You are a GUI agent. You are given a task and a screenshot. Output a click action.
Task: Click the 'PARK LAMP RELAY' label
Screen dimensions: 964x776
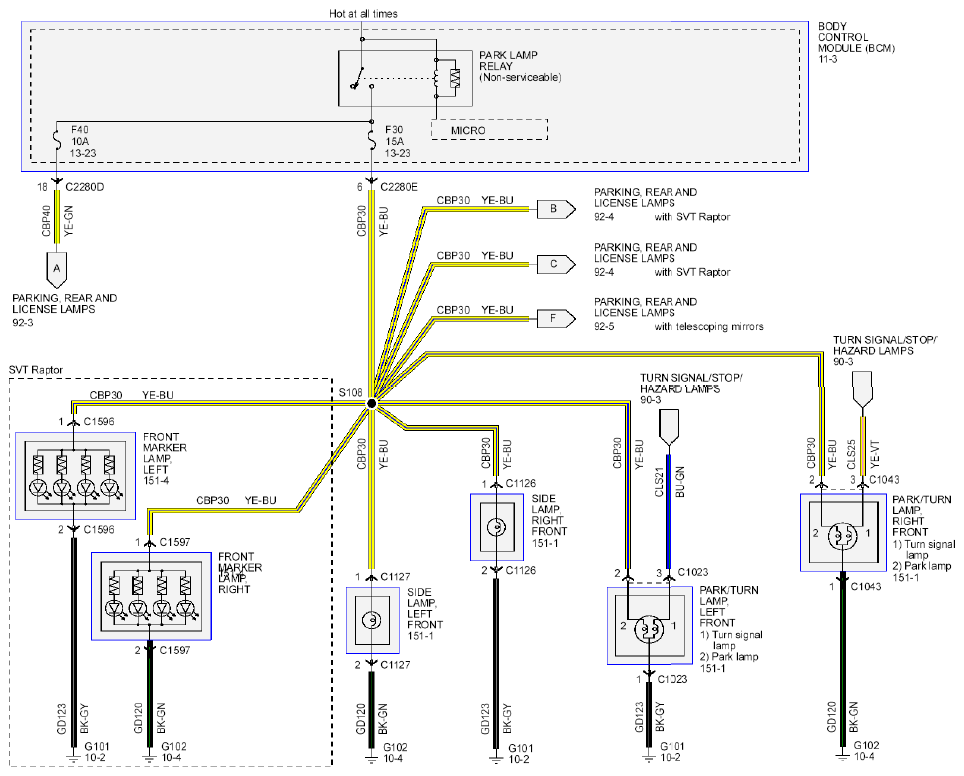coord(508,60)
